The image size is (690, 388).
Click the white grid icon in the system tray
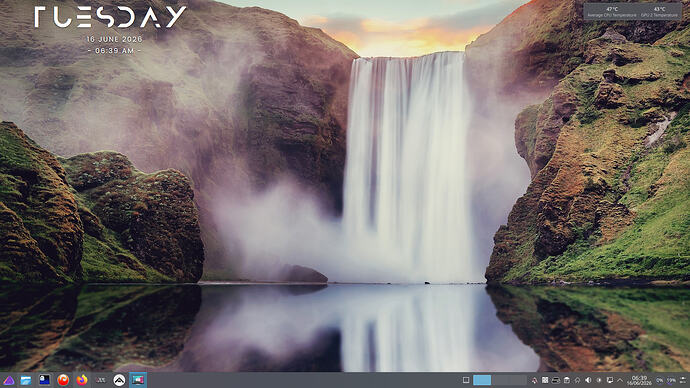pyautogui.click(x=545, y=380)
